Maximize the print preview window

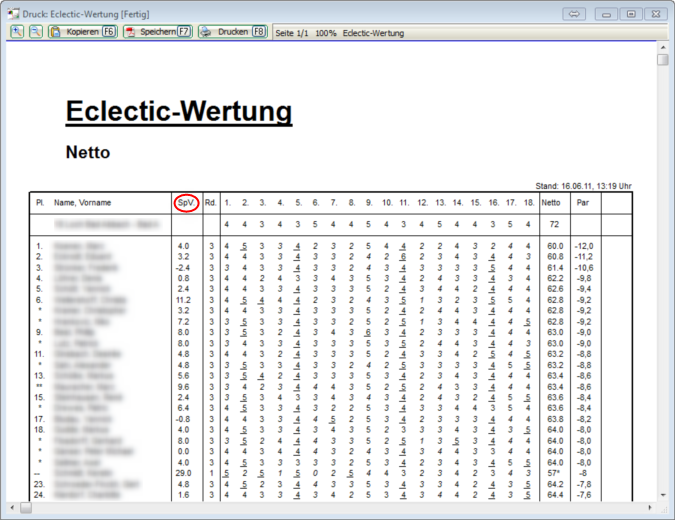(x=631, y=14)
